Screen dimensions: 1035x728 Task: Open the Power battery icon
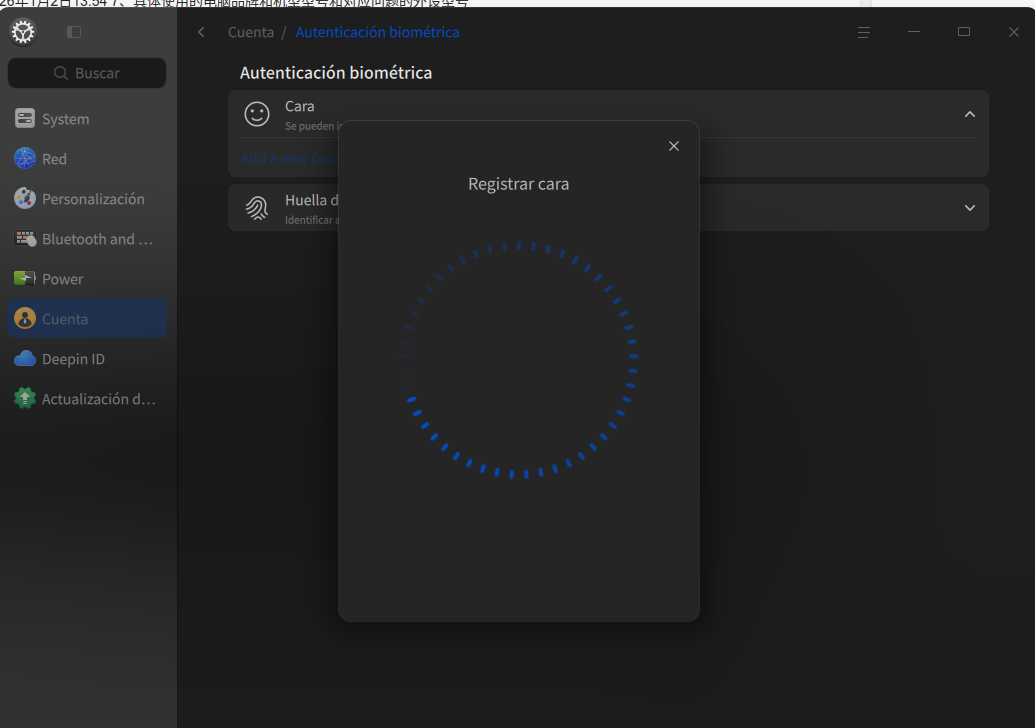click(x=25, y=279)
